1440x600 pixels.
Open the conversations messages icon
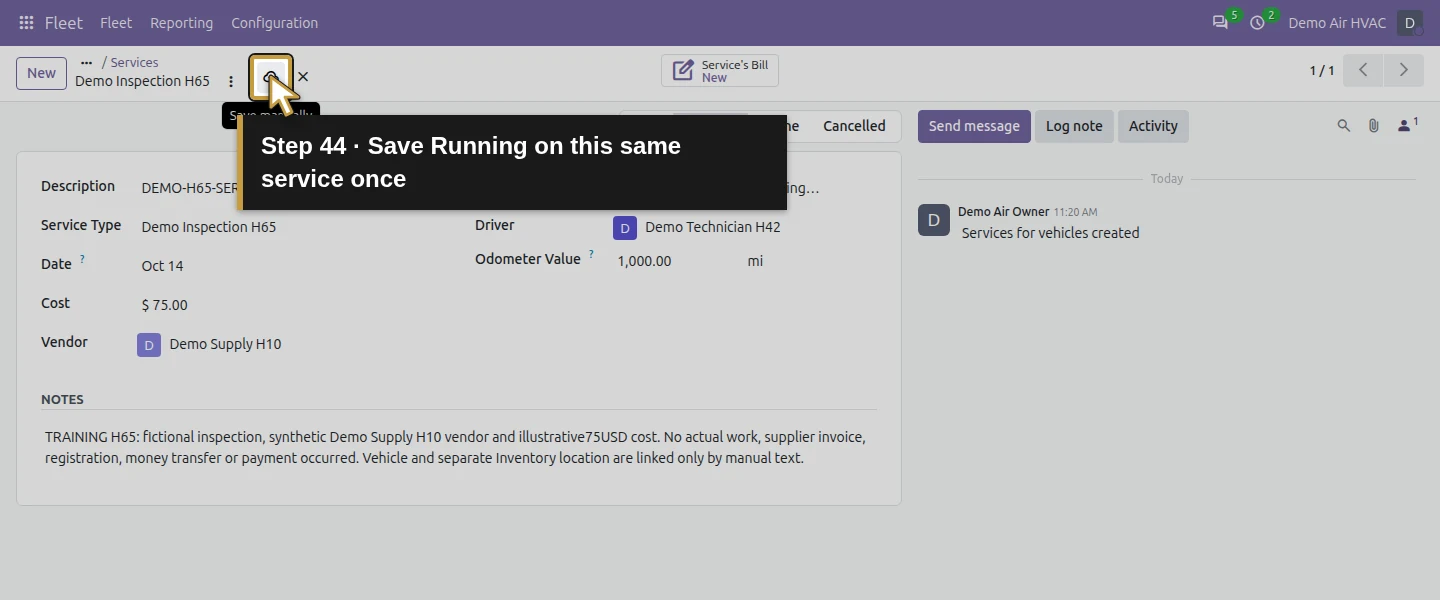tap(1220, 23)
